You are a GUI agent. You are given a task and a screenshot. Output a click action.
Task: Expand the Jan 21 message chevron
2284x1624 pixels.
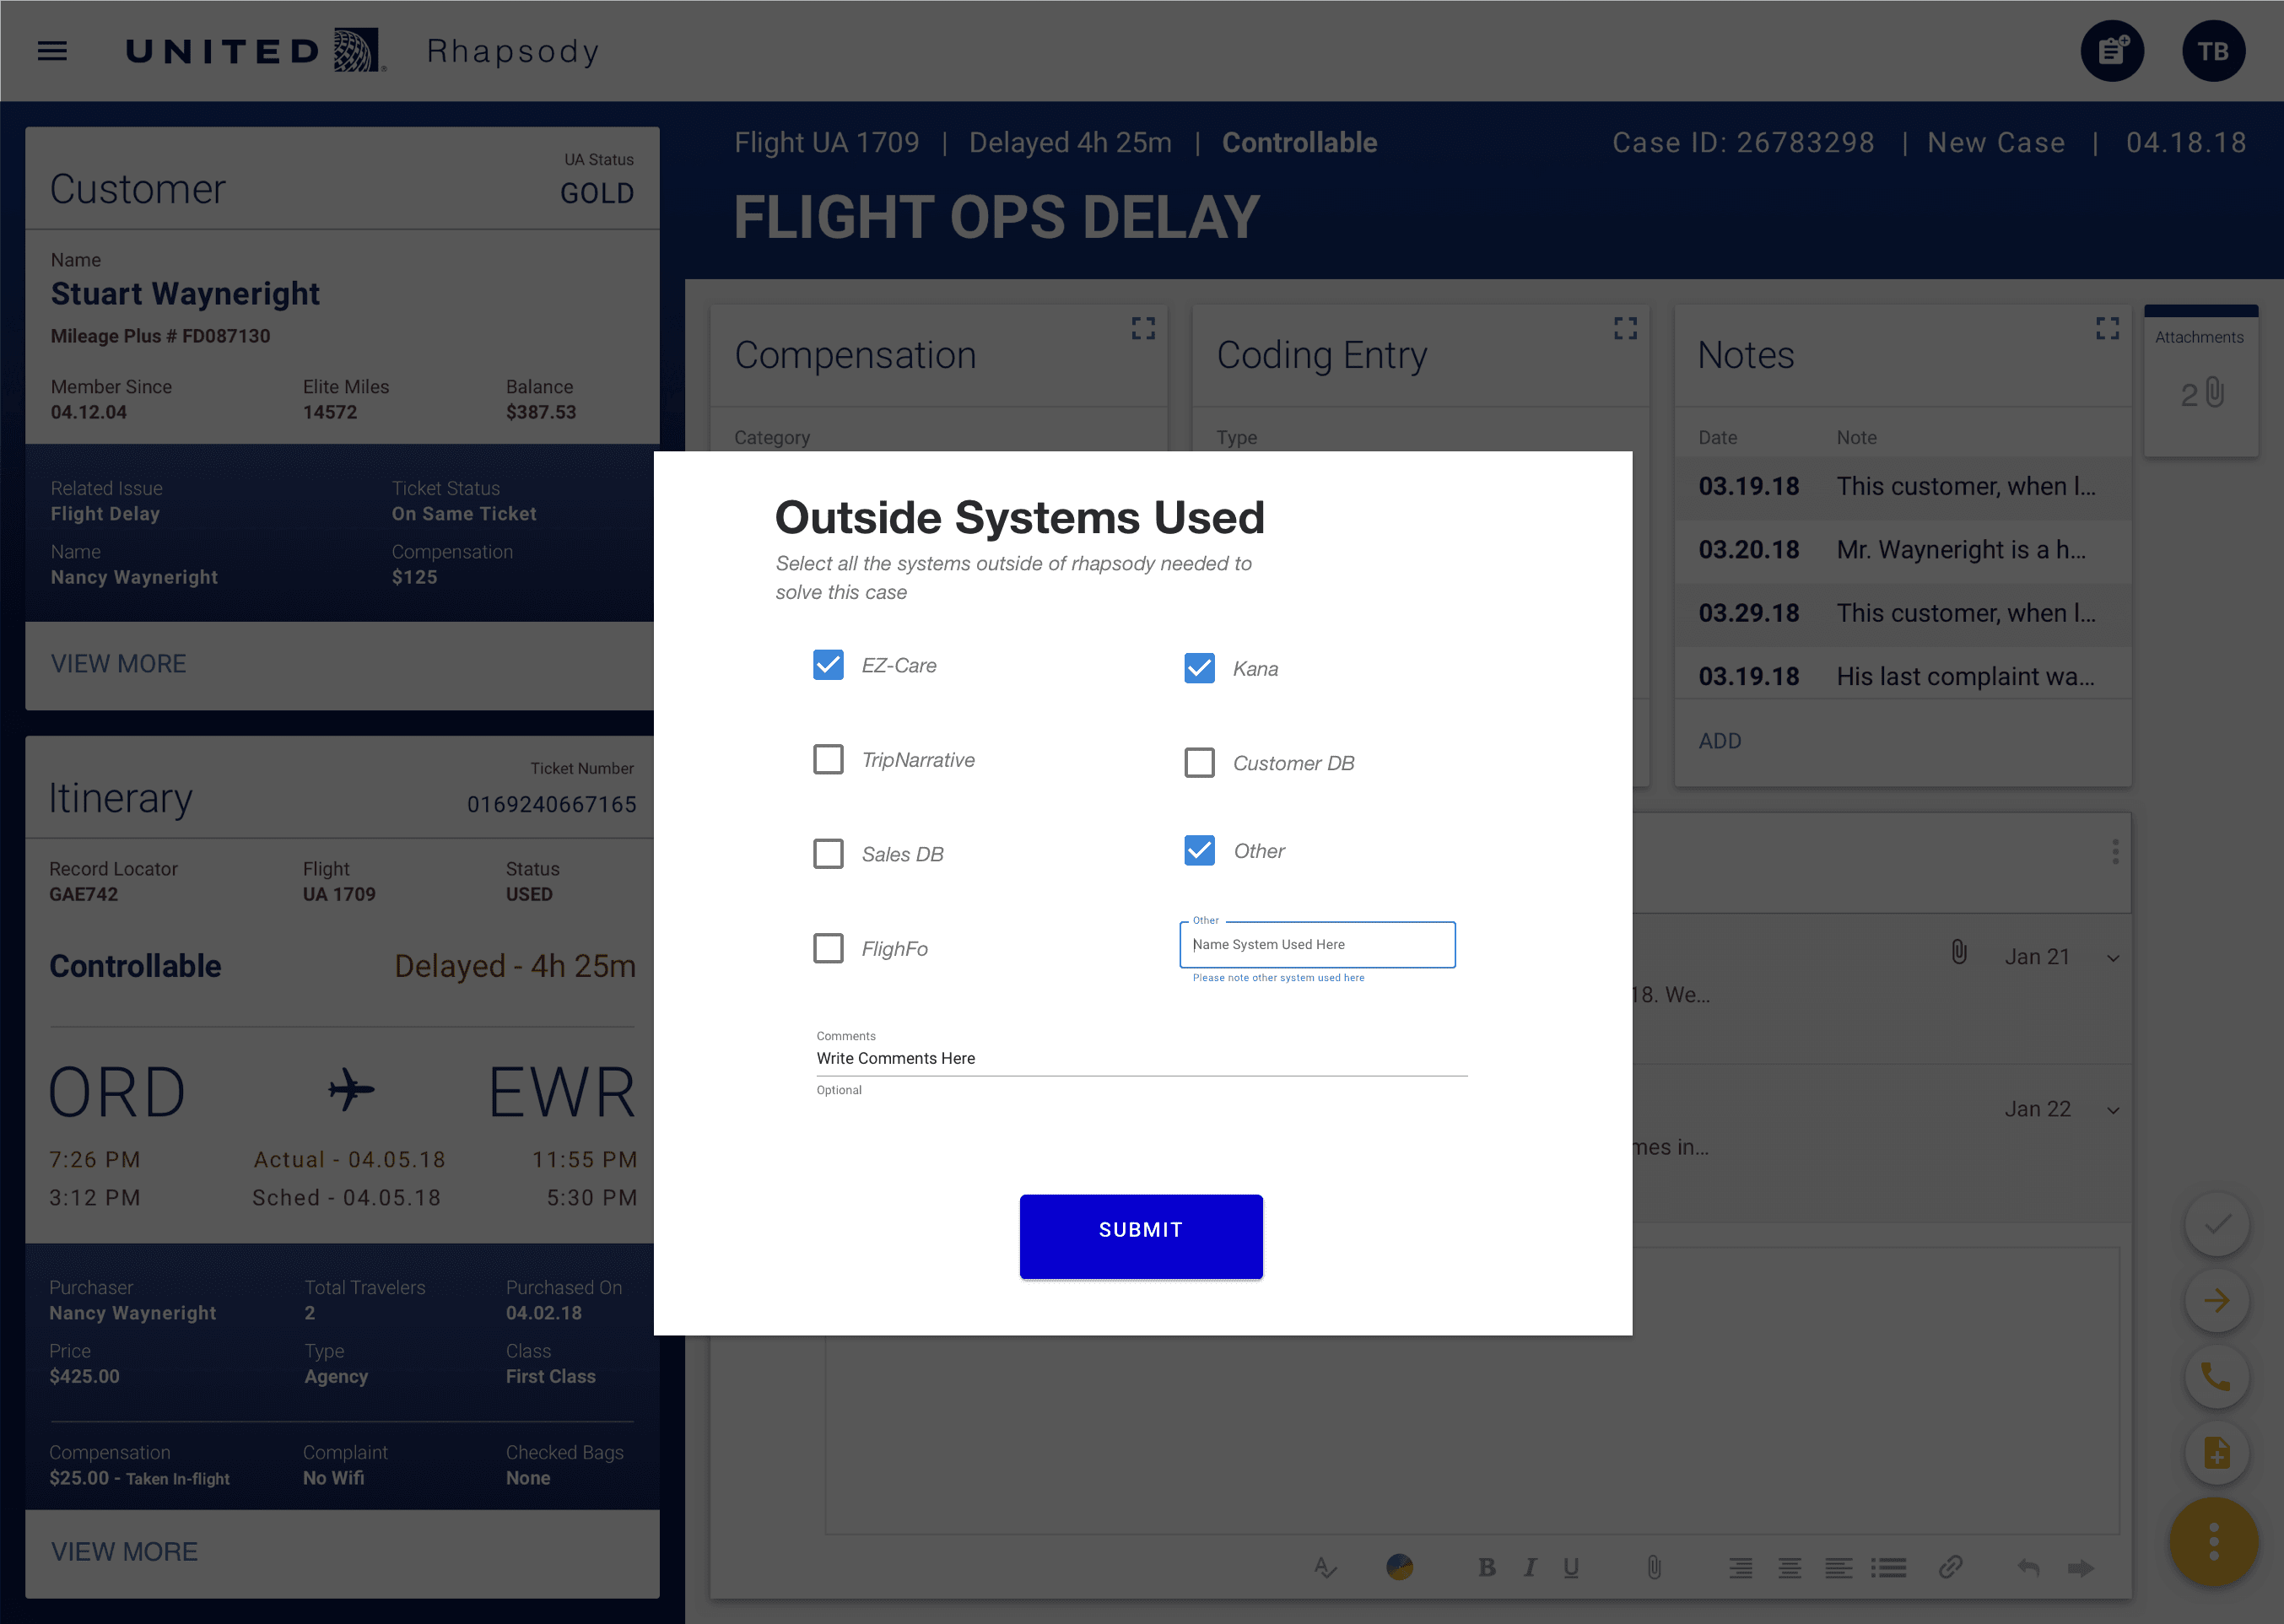[2113, 958]
